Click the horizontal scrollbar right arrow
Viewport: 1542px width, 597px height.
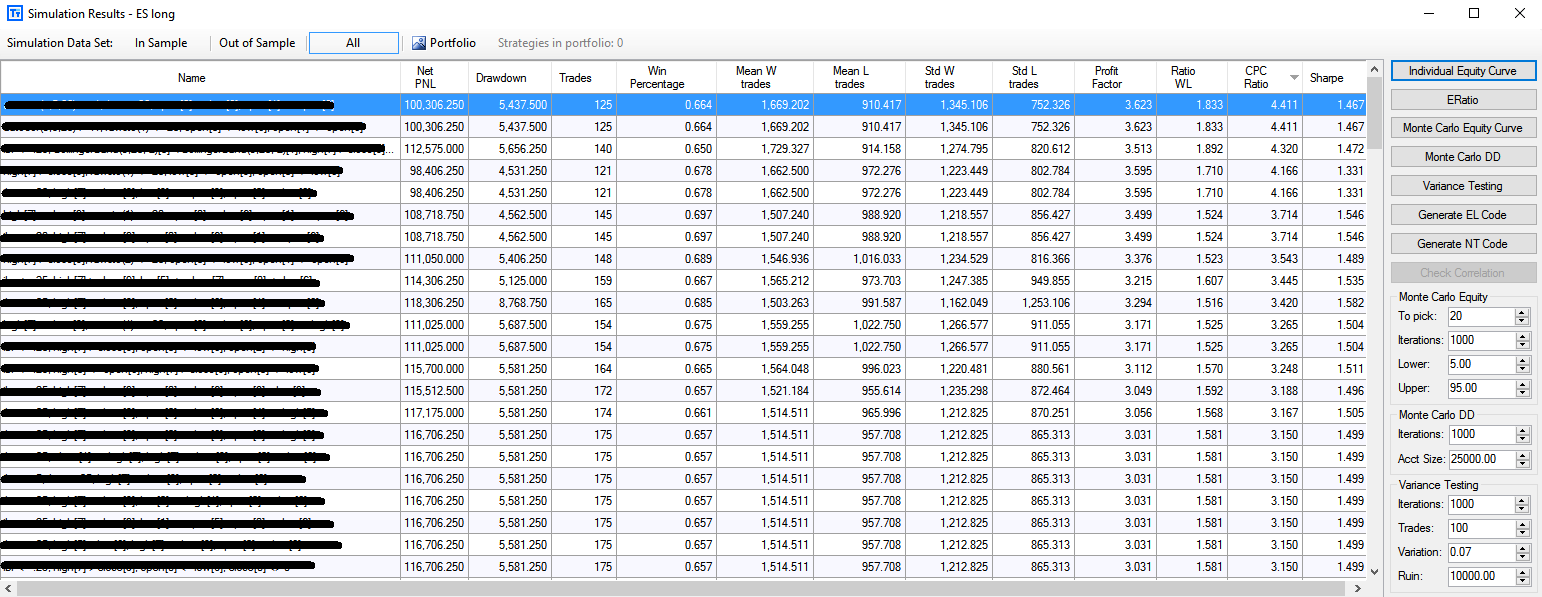pos(1357,588)
